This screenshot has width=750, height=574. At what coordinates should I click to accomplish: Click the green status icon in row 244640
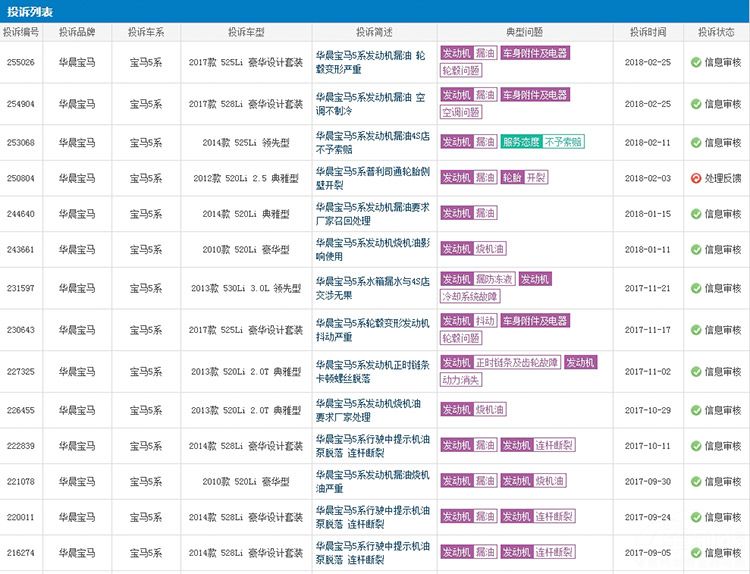point(696,214)
